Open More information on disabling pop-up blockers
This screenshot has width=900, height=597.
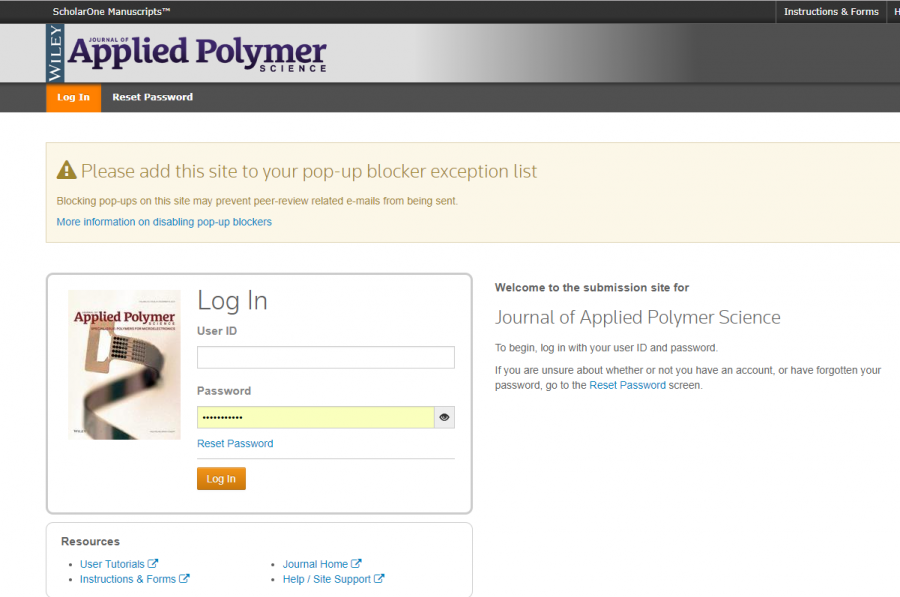[x=164, y=222]
